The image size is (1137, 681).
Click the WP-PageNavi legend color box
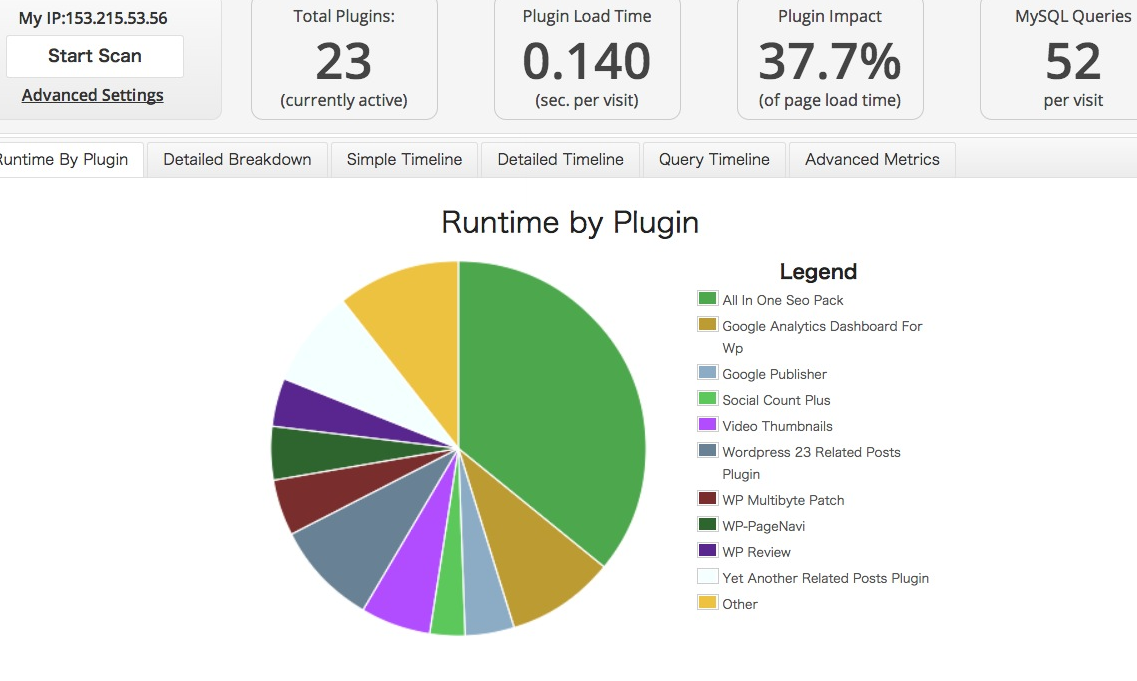point(707,524)
